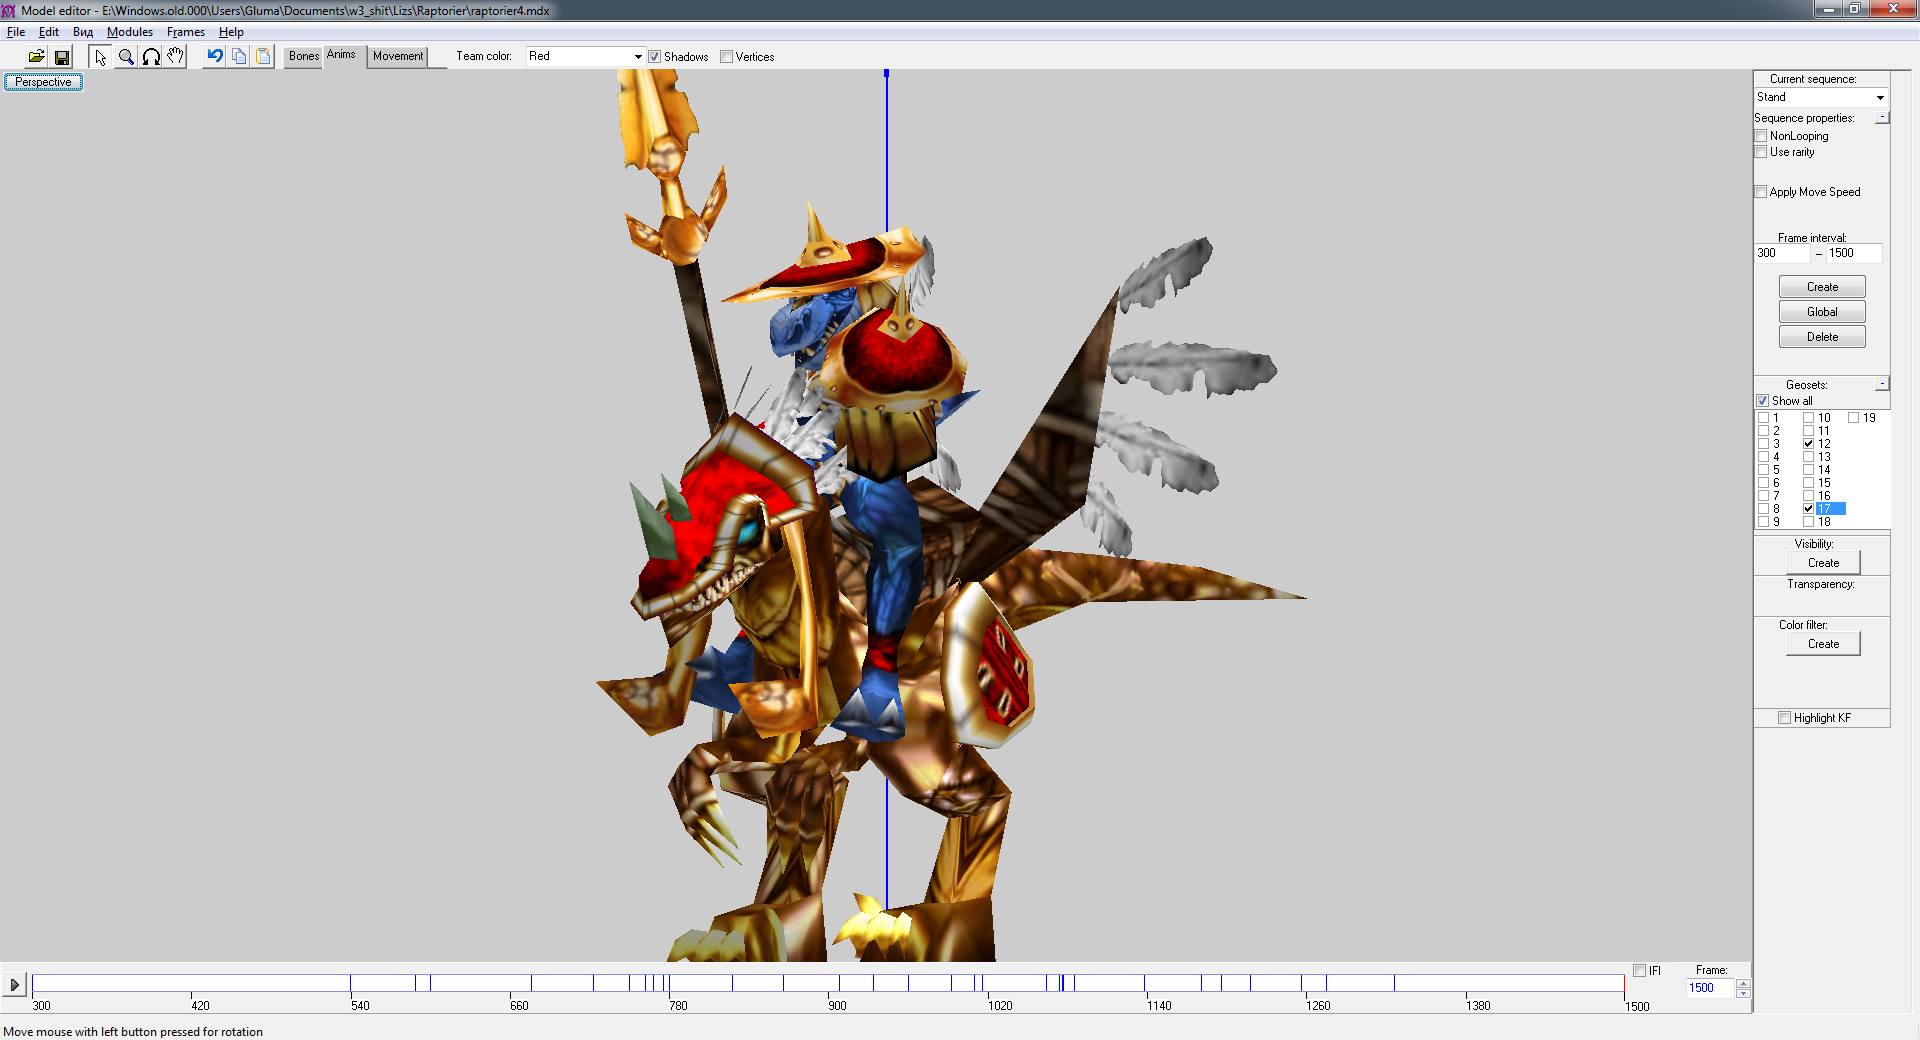The height and width of the screenshot is (1040, 1920).
Task: Click the Perspective view button
Action: pyautogui.click(x=43, y=82)
